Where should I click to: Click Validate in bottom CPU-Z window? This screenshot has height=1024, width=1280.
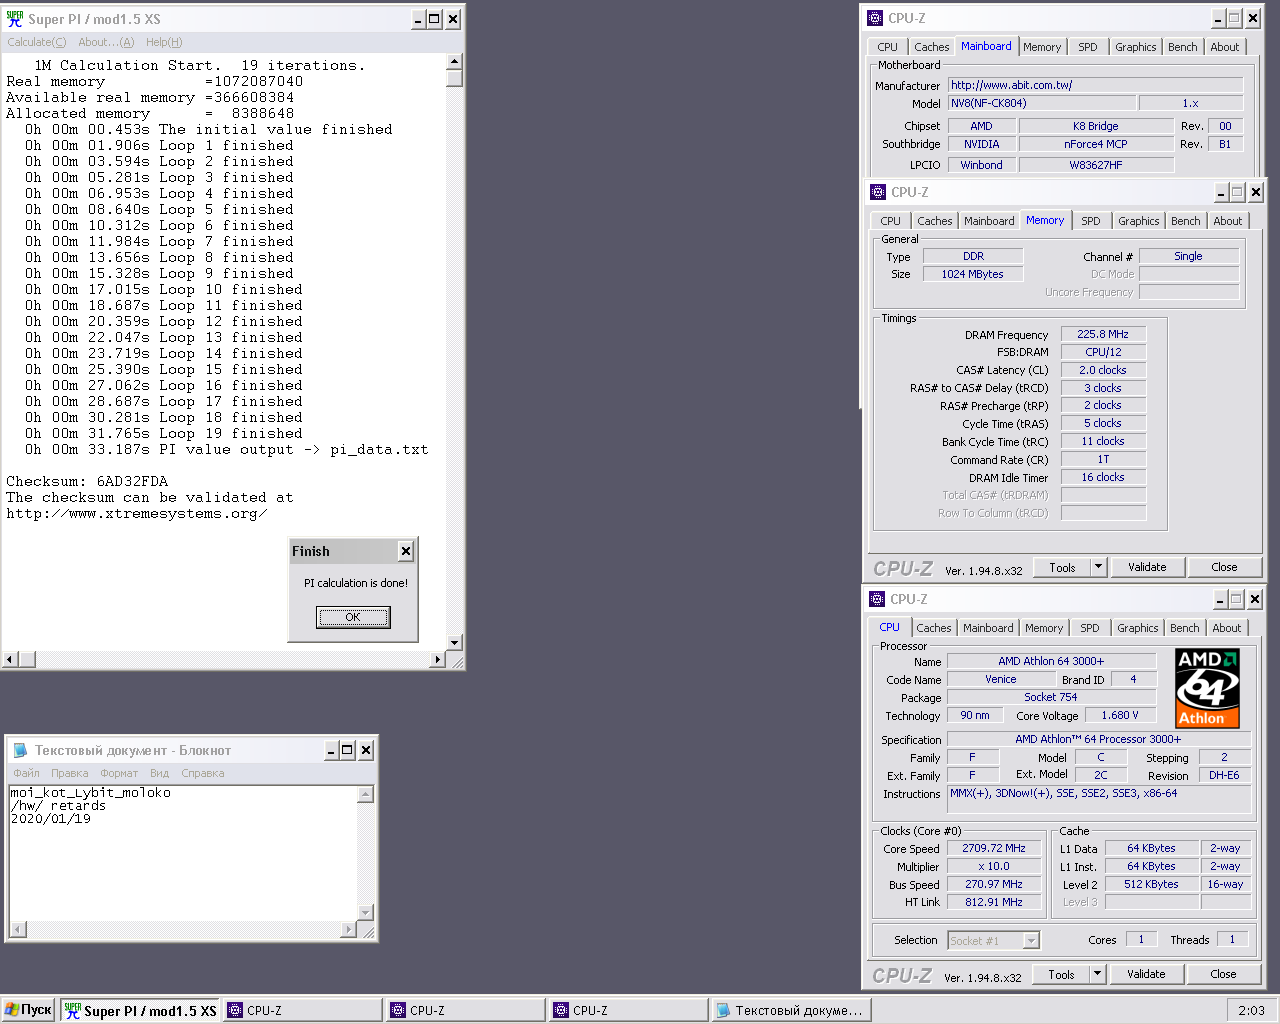(1146, 974)
